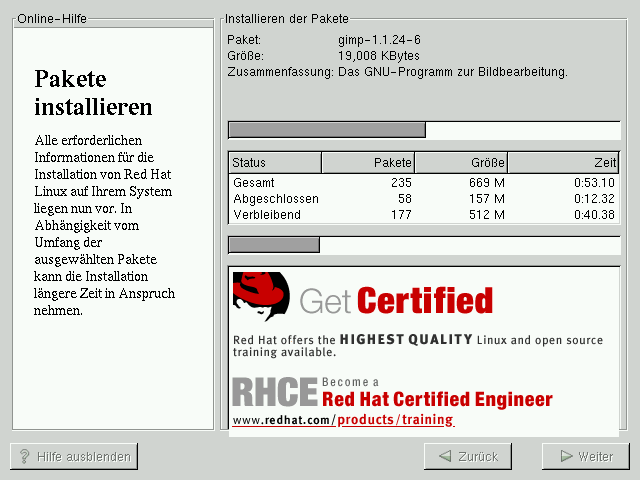Click the Red Hat Certified Engineer text

coord(437,400)
